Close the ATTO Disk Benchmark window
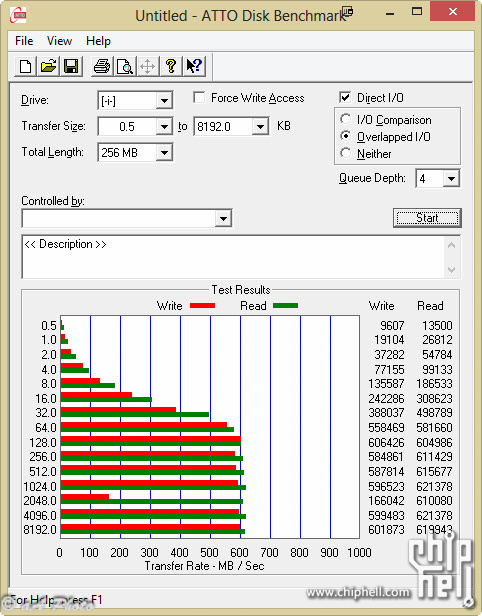This screenshot has height=616, width=482. (453, 12)
